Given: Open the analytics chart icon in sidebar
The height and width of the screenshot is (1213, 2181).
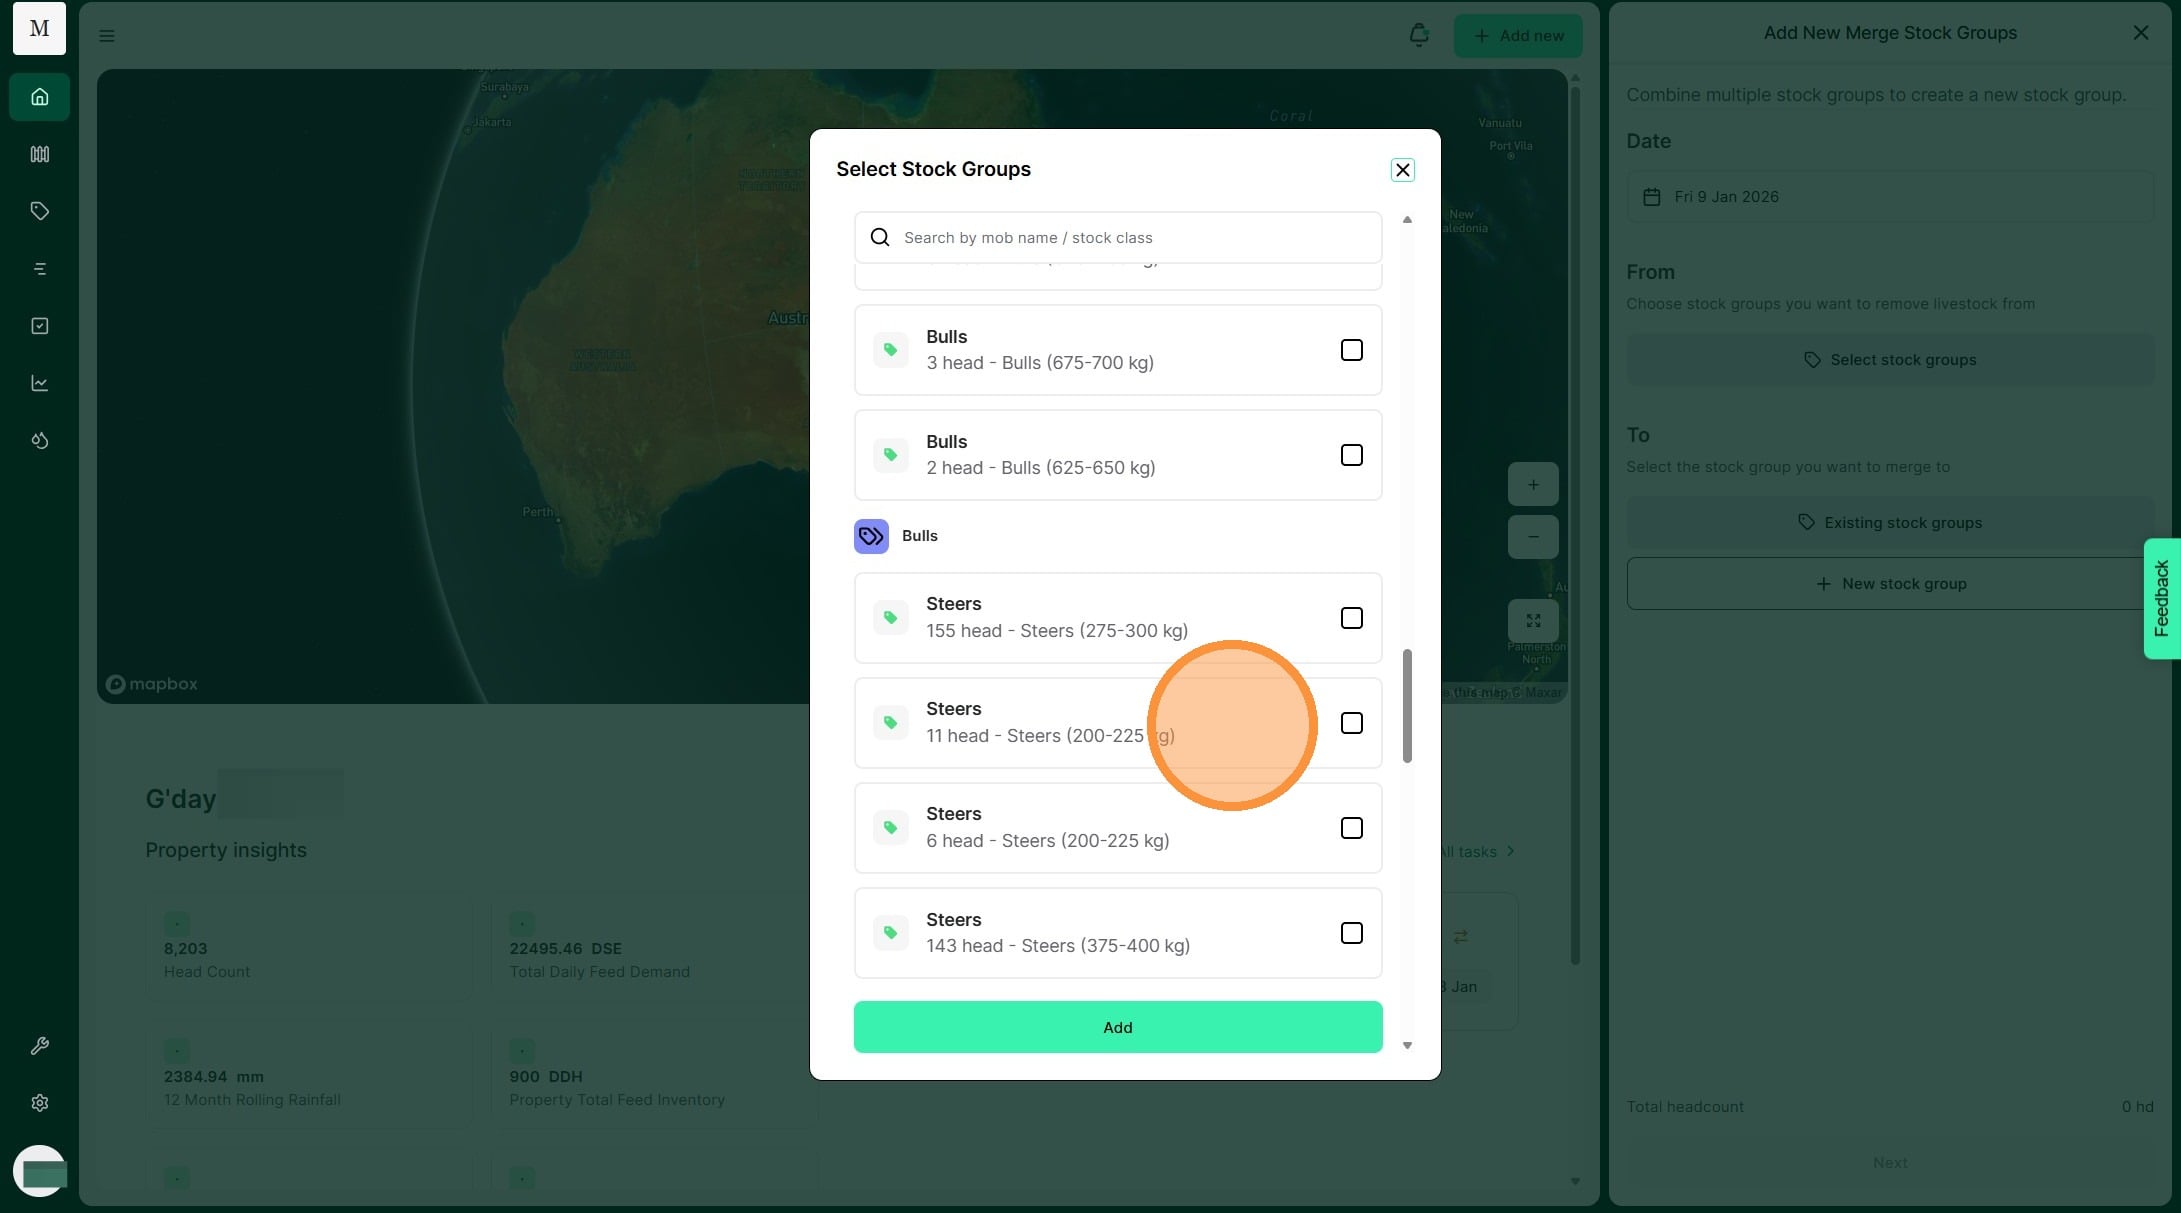Looking at the screenshot, I should pyautogui.click(x=40, y=383).
